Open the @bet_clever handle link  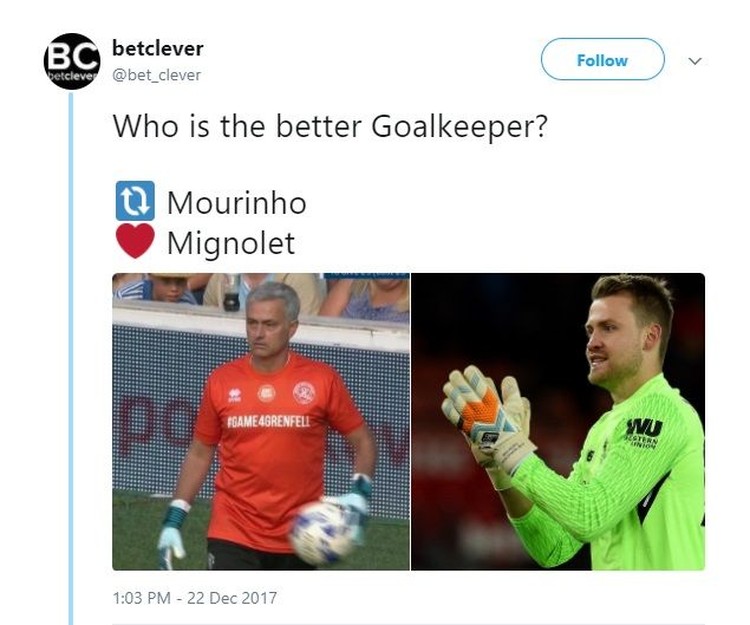point(156,75)
